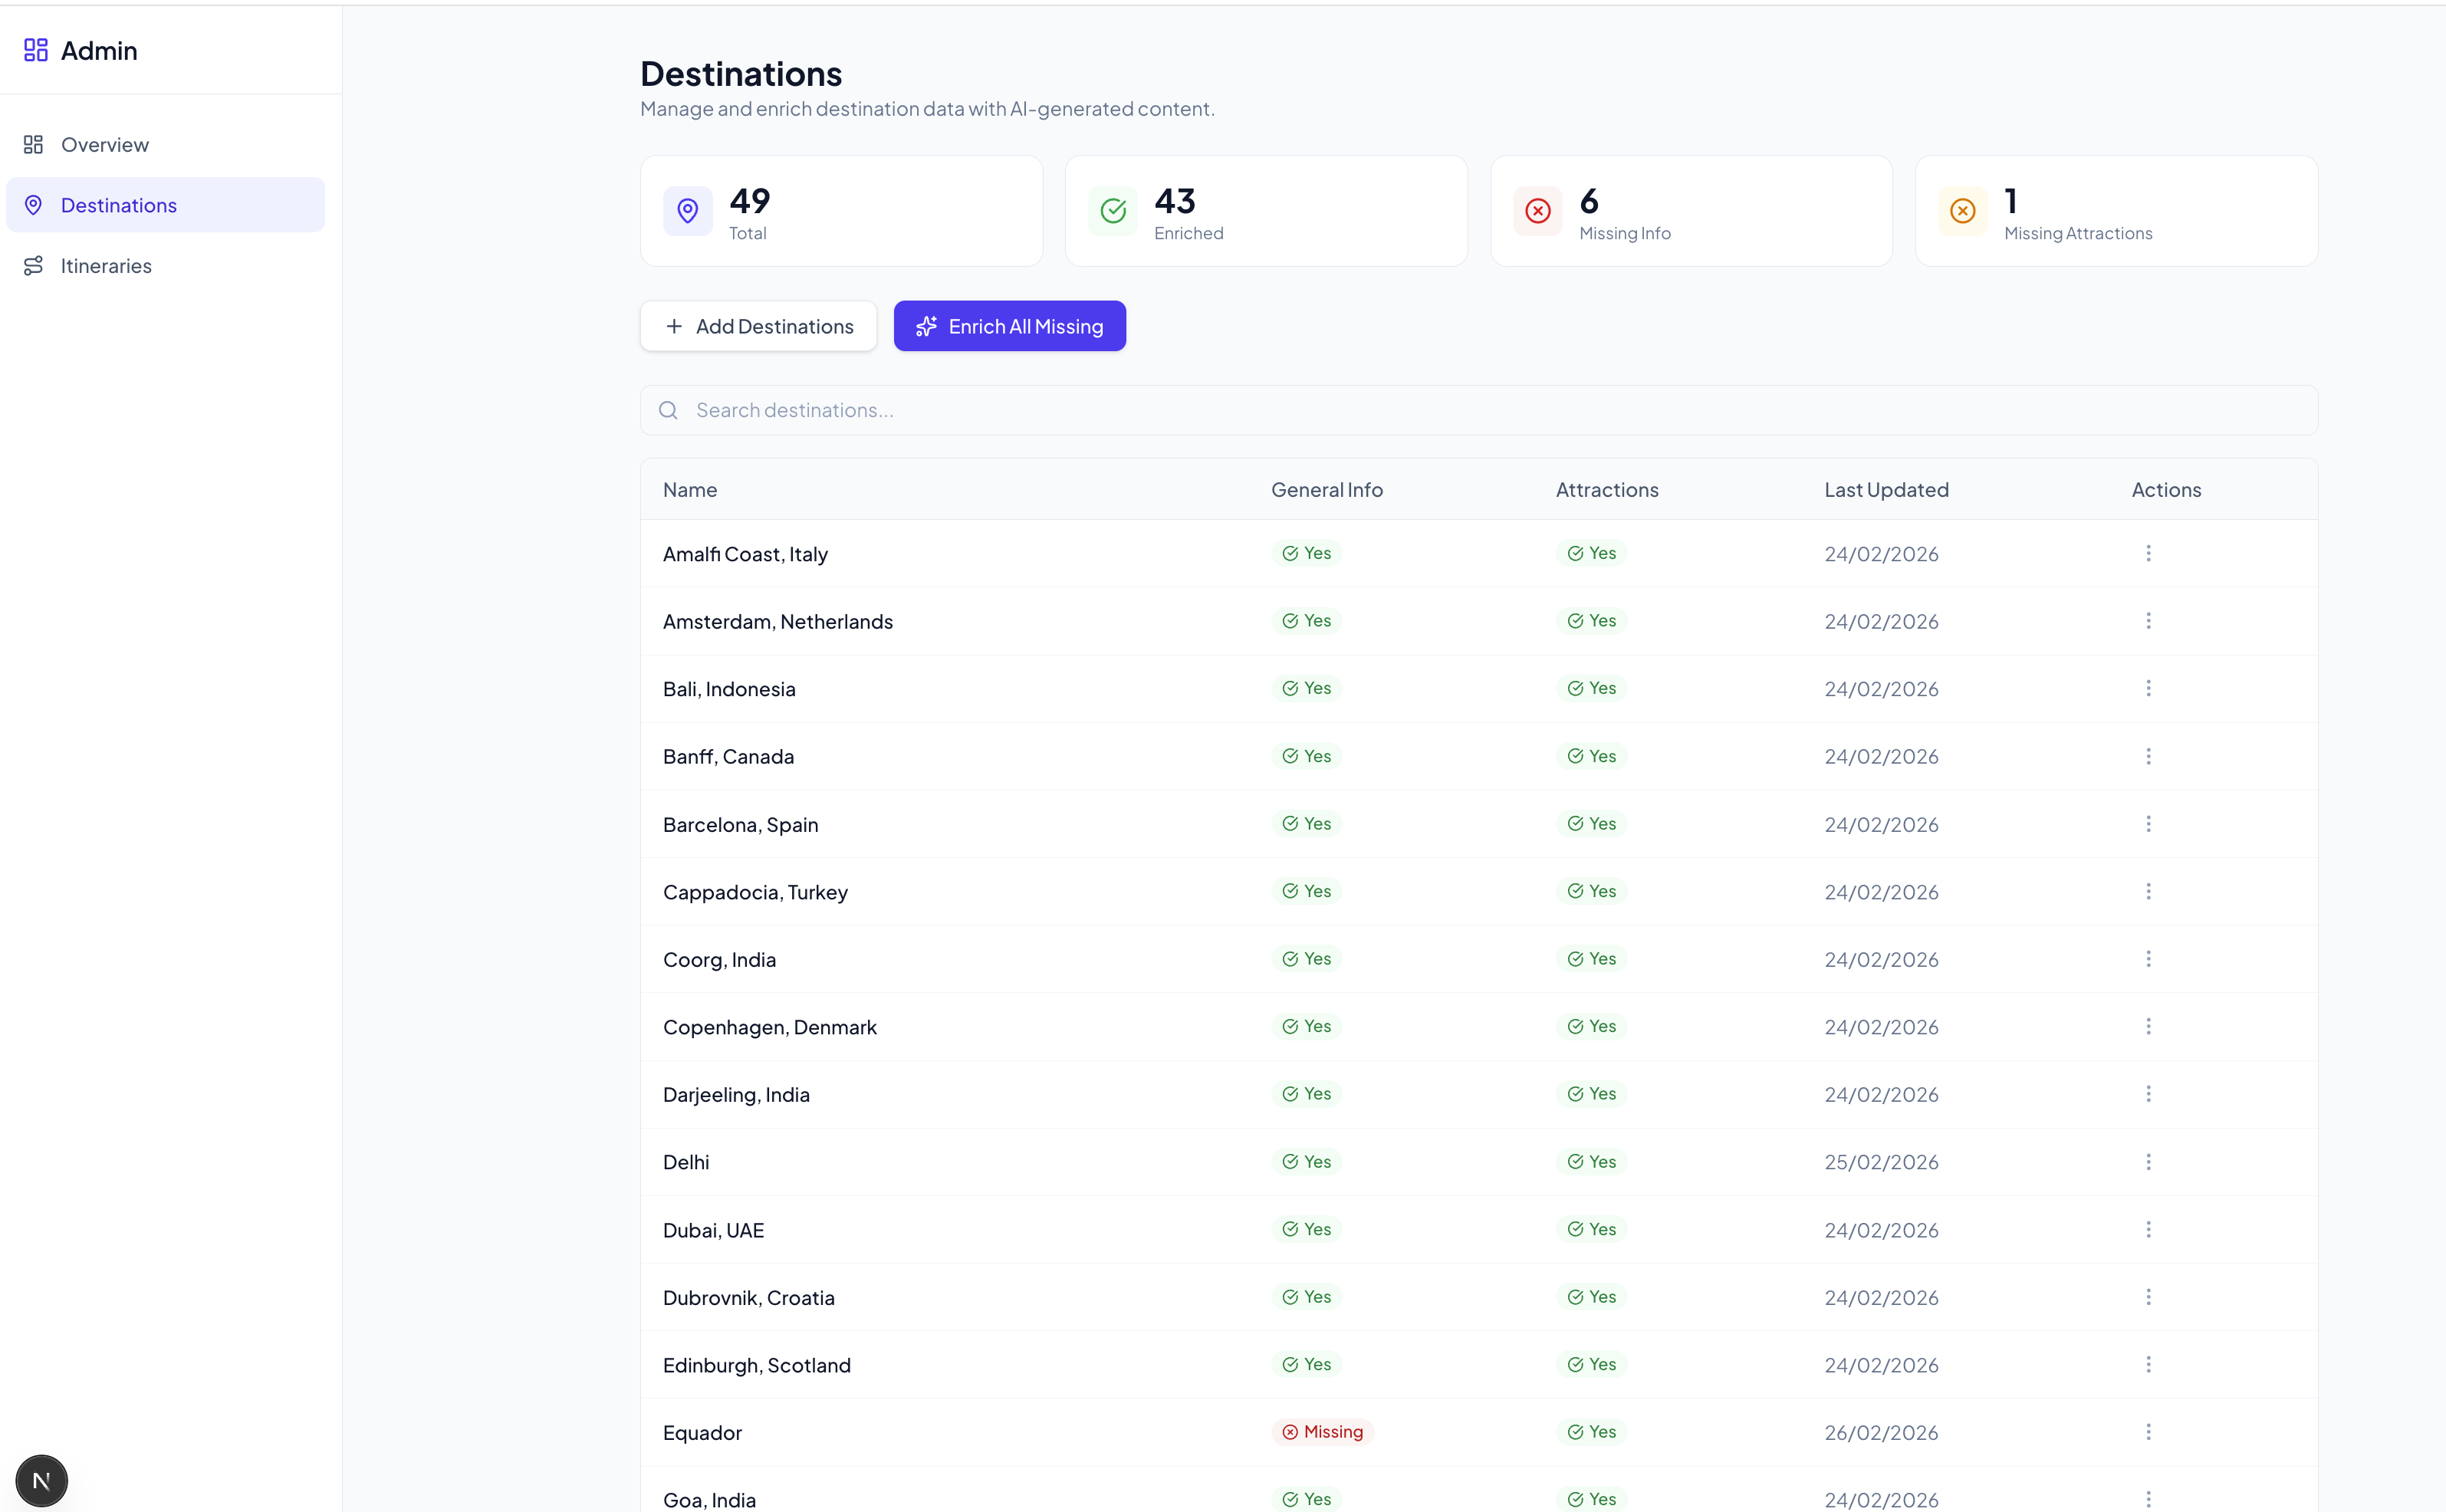
Task: Focus the Search destinations field
Action: (1478, 410)
